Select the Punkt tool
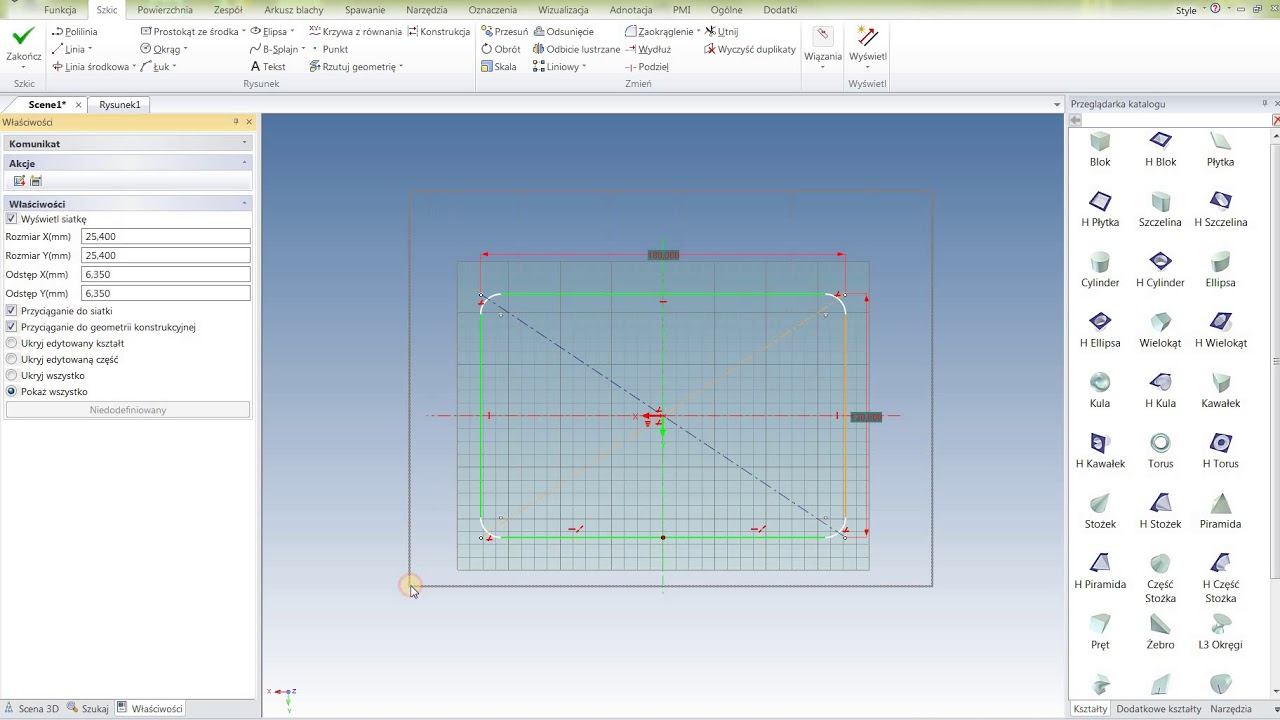The image size is (1280, 720). point(330,49)
